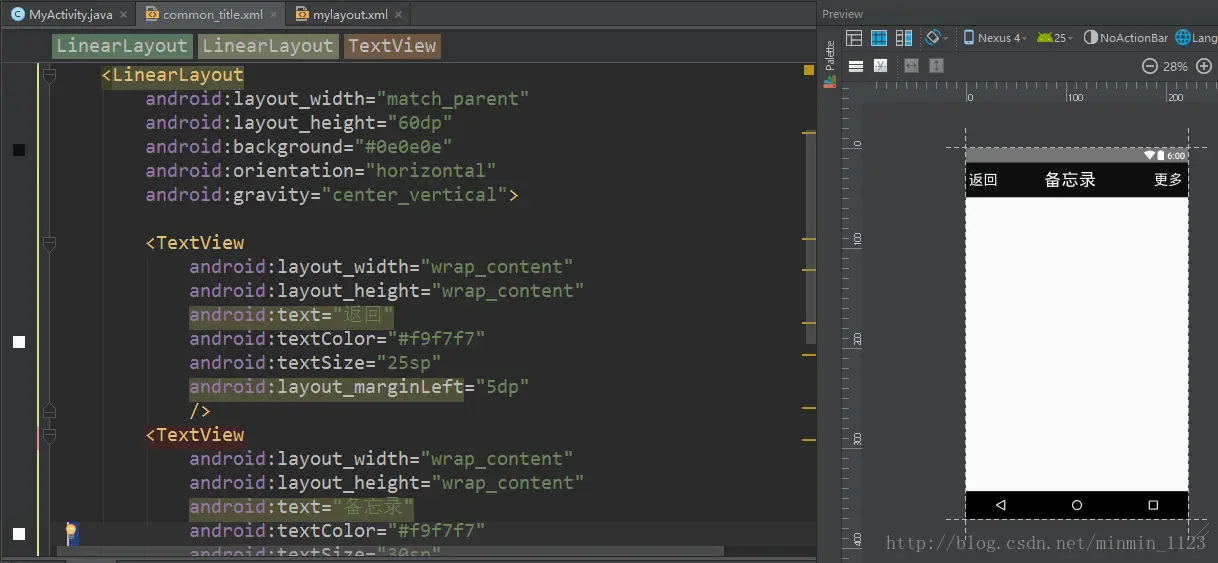
Task: Collapse the first TextView fold marker
Action: point(49,243)
